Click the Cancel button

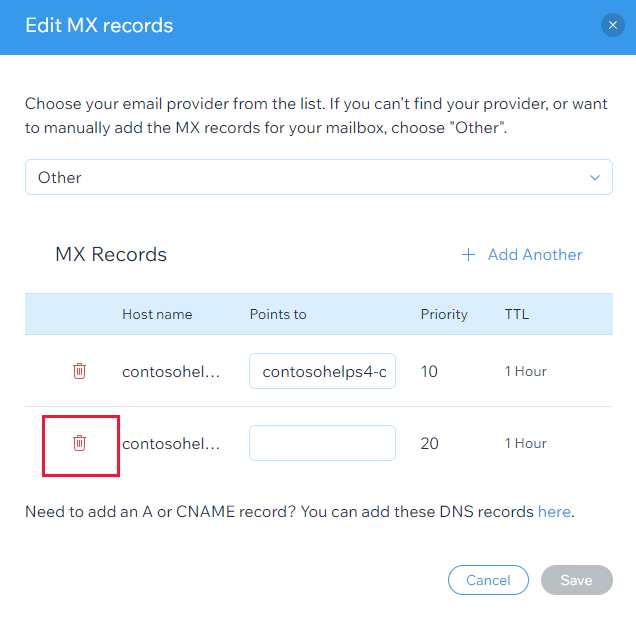pyautogui.click(x=488, y=580)
